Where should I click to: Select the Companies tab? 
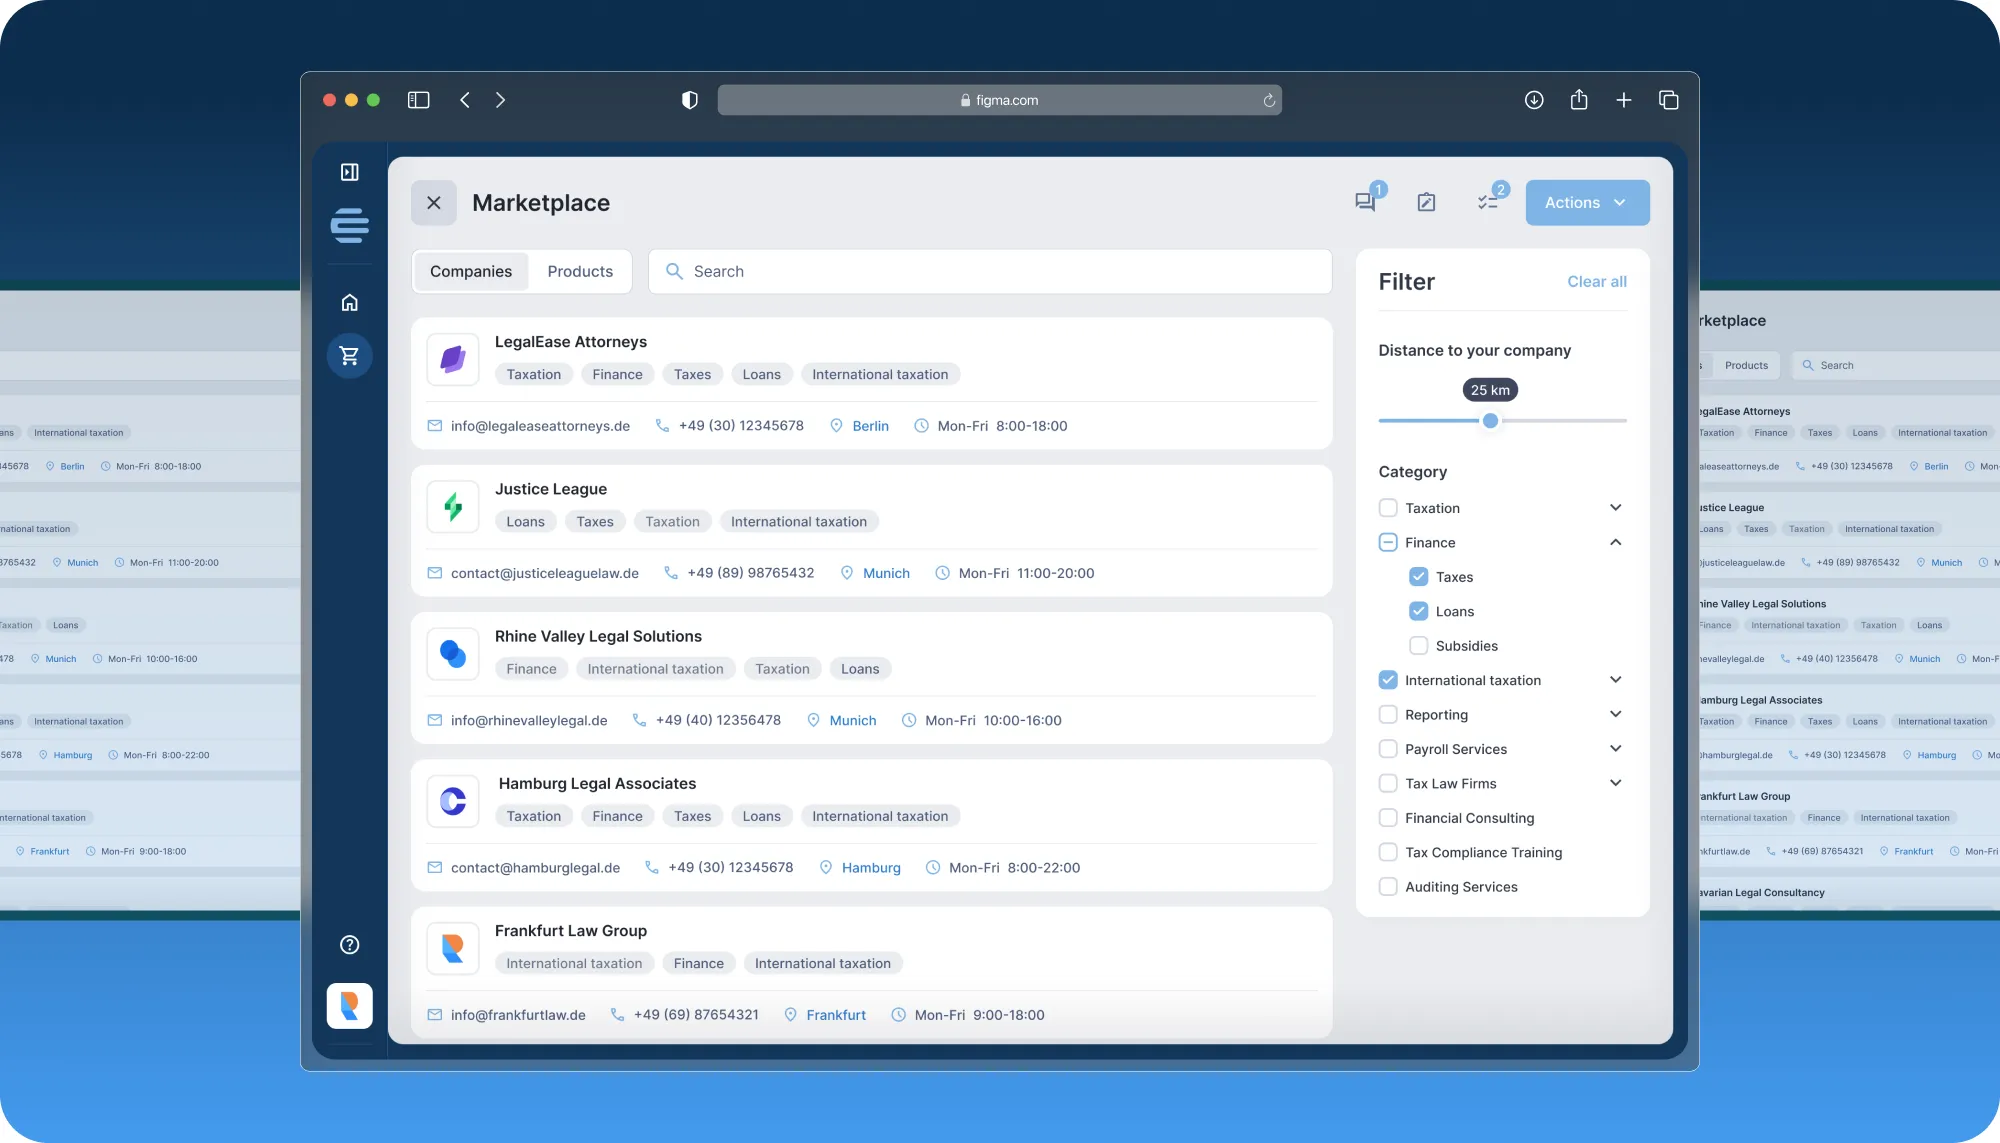click(470, 271)
